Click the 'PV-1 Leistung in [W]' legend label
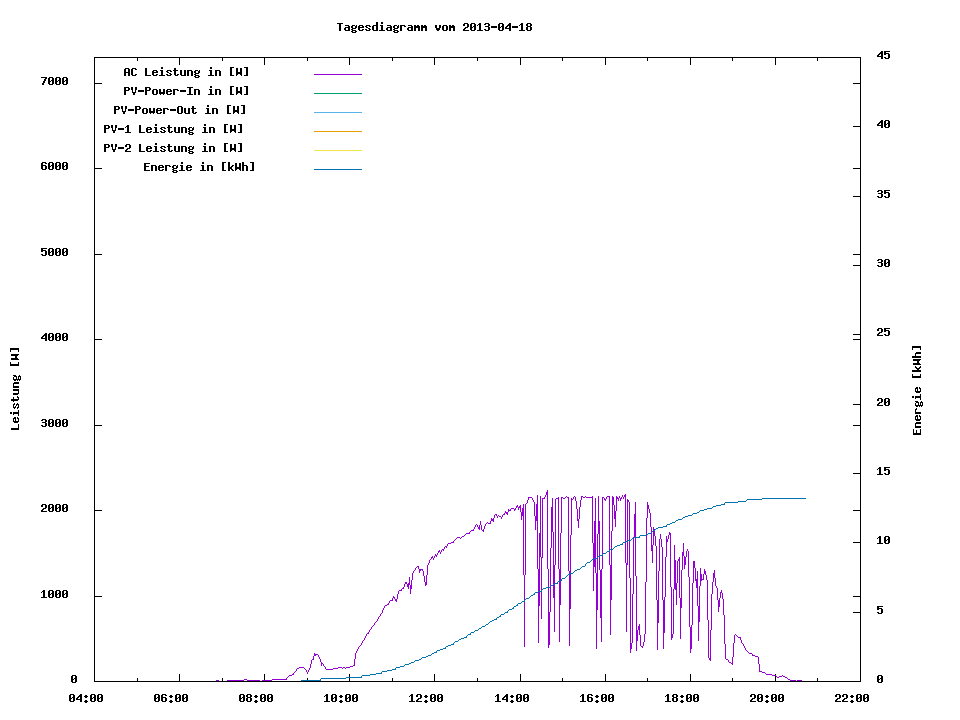This screenshot has height=720, width=960. pos(173,129)
